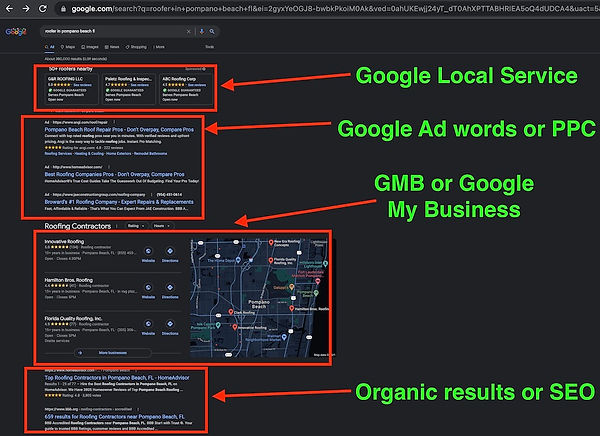Click the More businesses button

click(112, 353)
